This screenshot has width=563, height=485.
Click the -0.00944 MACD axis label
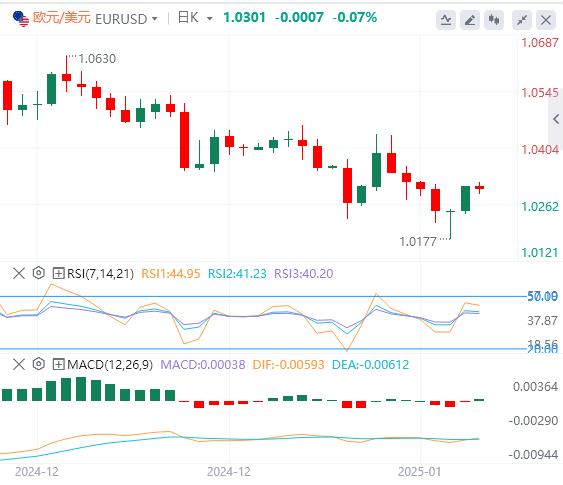tap(533, 455)
